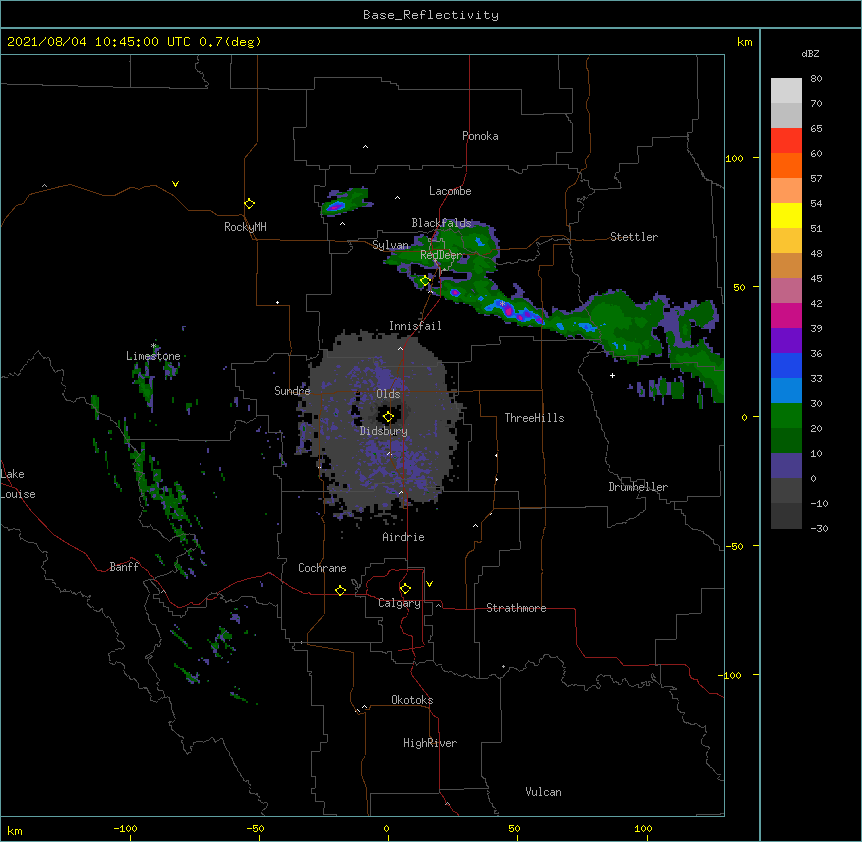862x842 pixels.
Task: Click the Innisfail town label
Action: click(x=415, y=326)
